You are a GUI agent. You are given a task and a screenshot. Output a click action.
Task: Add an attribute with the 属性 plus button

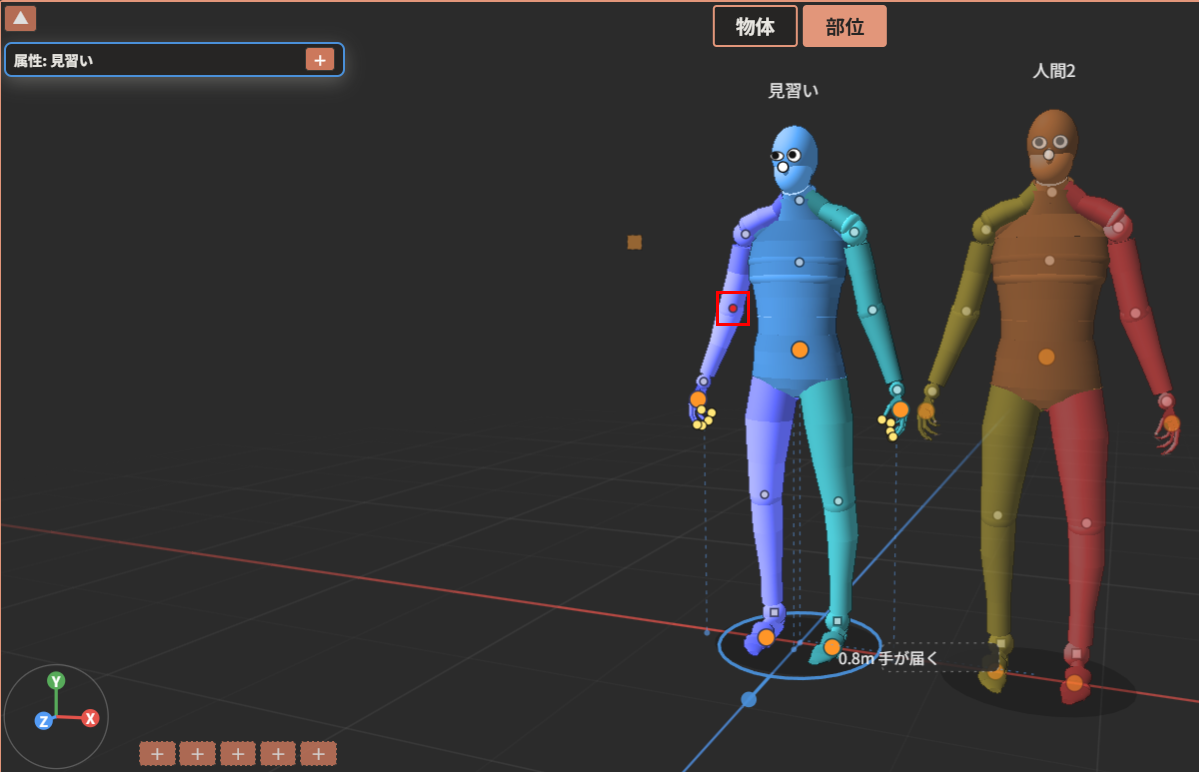(320, 60)
